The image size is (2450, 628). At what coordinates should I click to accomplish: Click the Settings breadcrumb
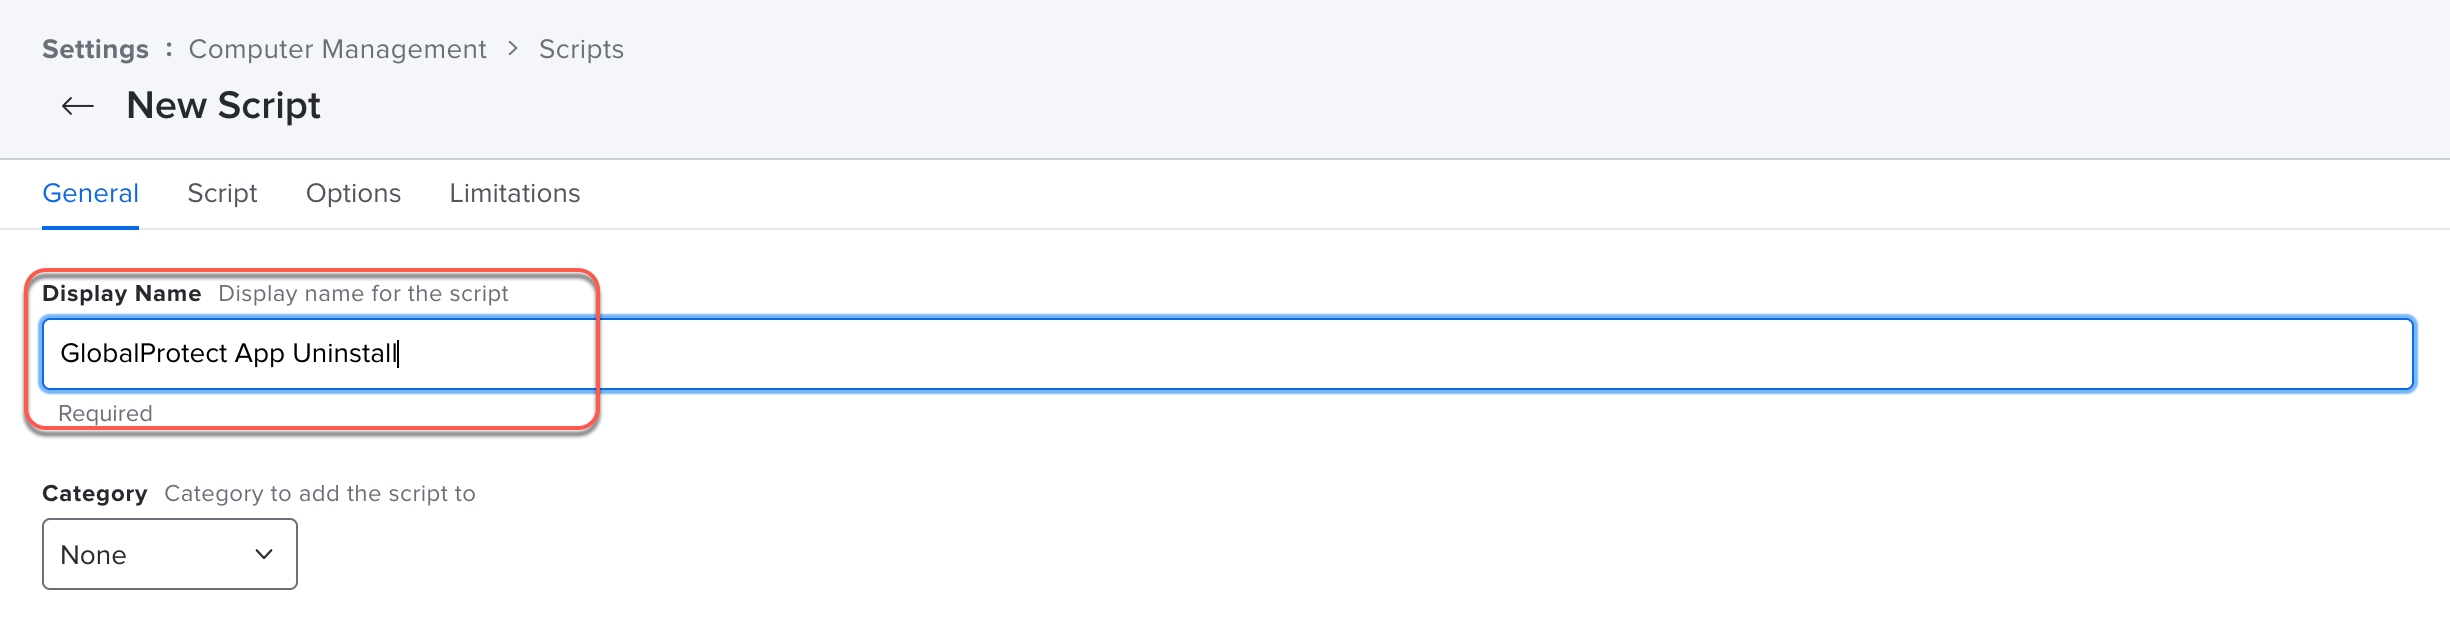point(95,49)
